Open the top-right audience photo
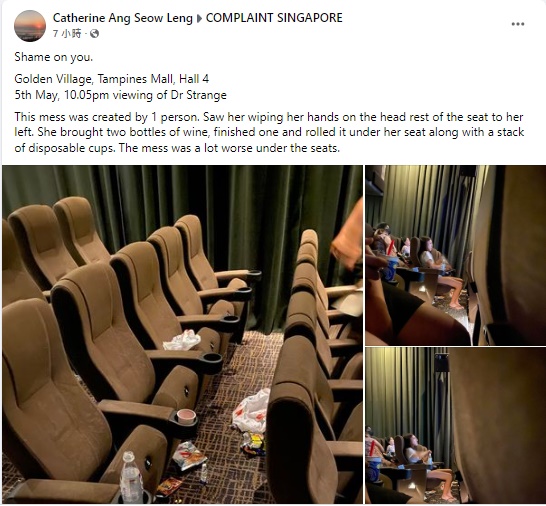Viewport: 546px width, 506px height. pos(455,255)
